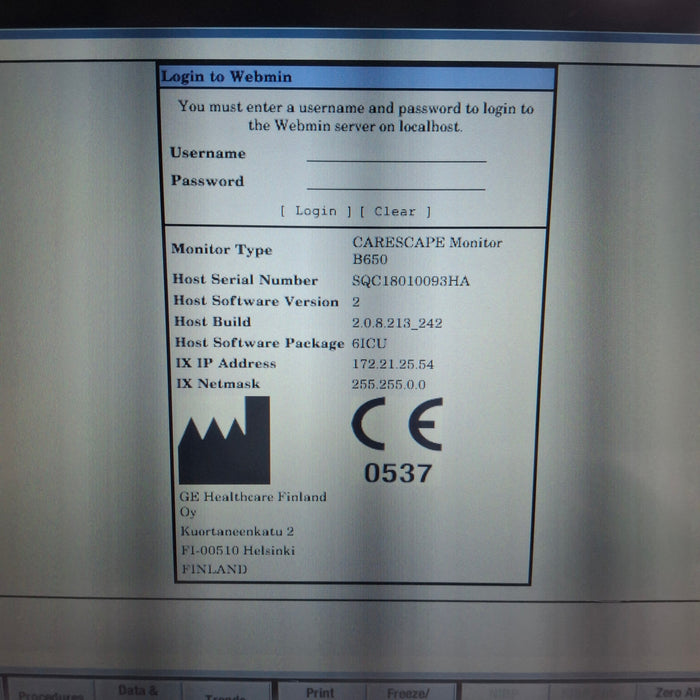Image resolution: width=700 pixels, height=700 pixels.
Task: Click the '0537' notified body number
Action: (x=398, y=473)
